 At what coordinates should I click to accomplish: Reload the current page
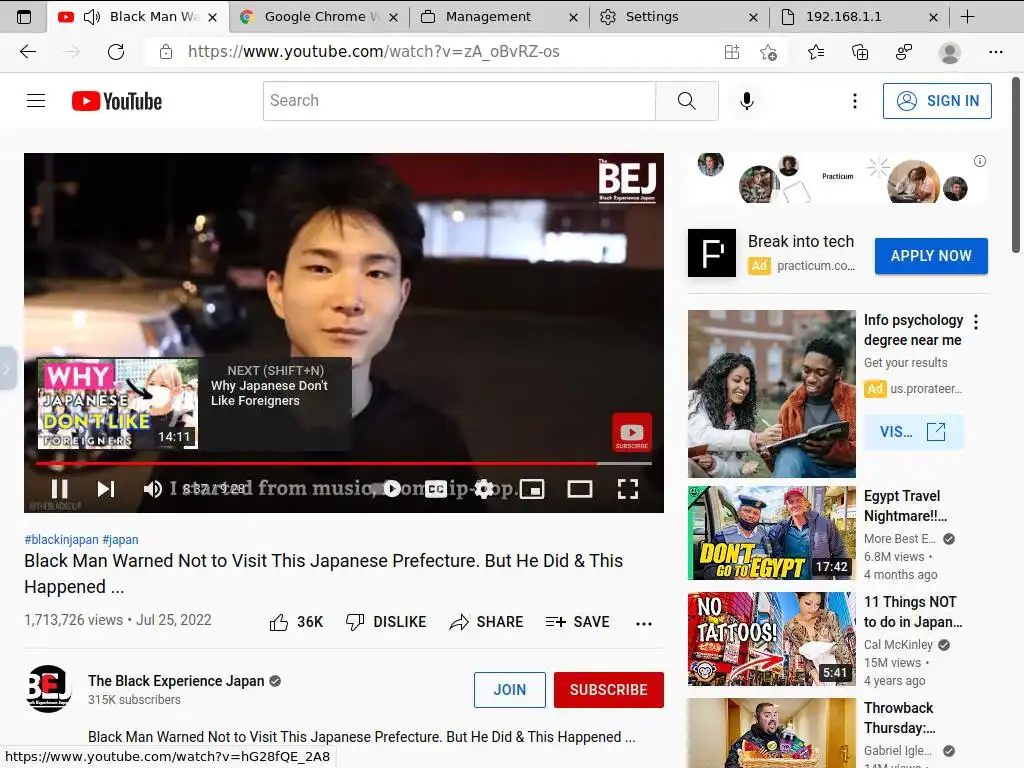point(116,52)
